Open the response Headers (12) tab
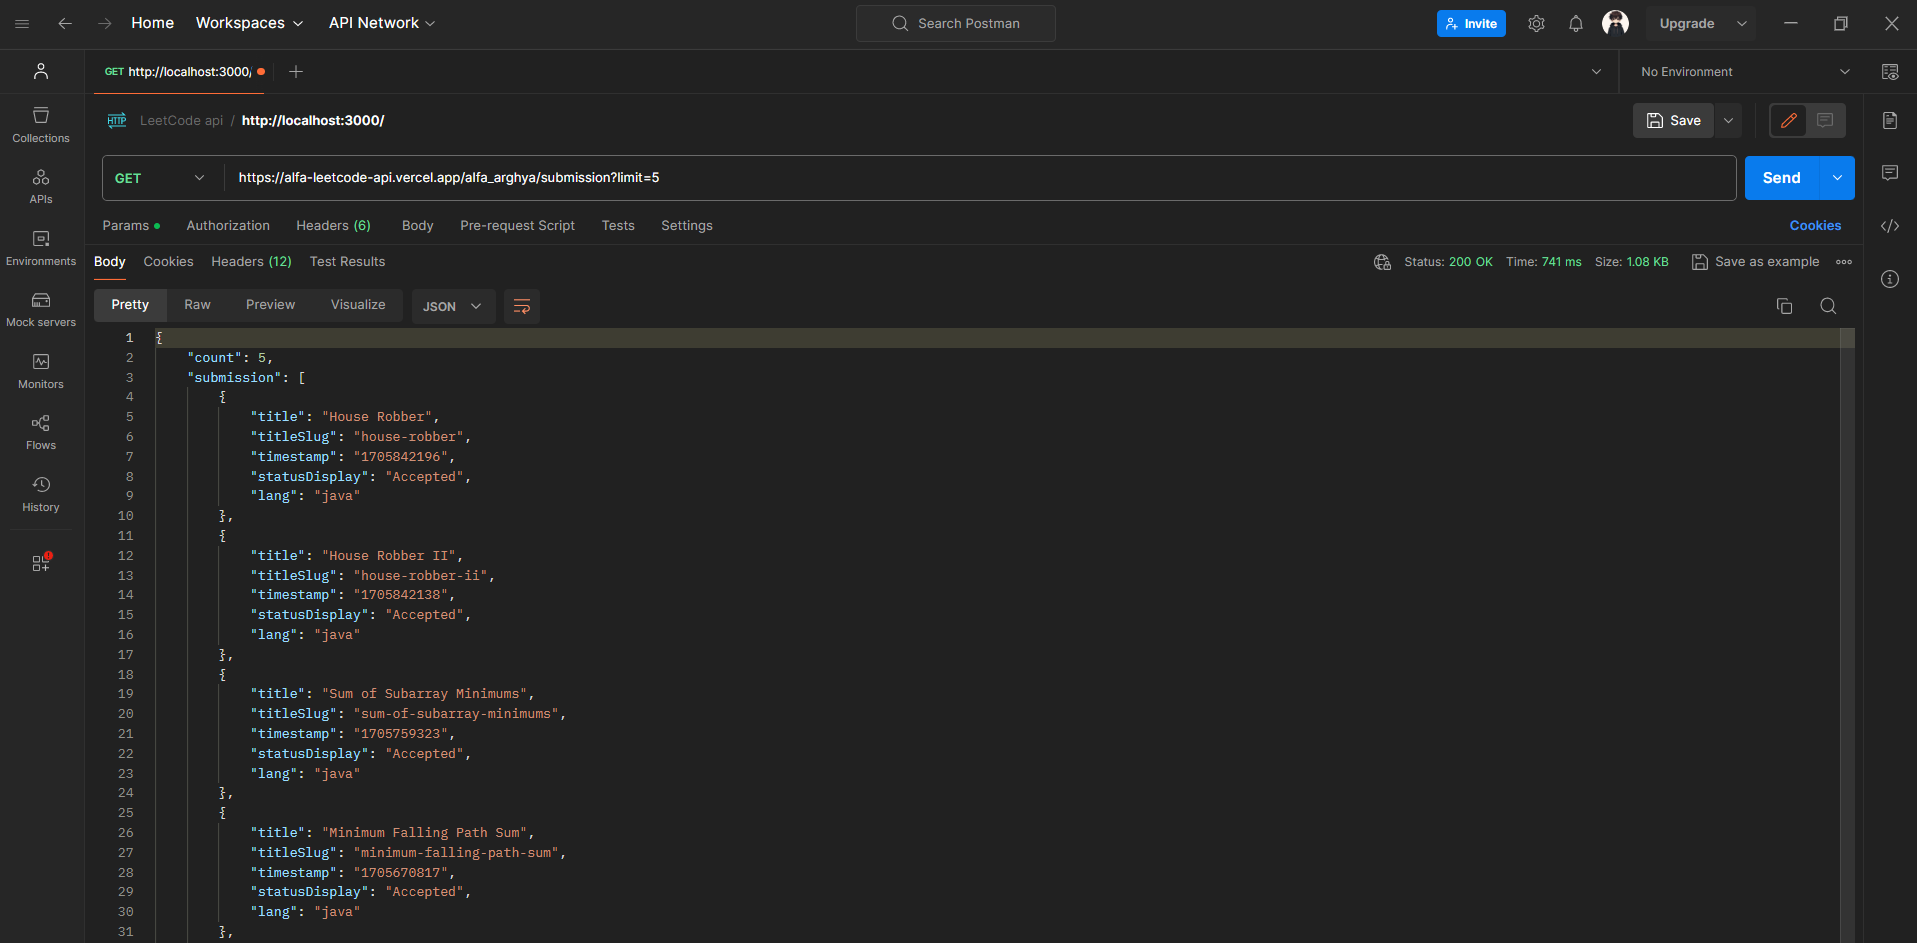 [251, 262]
